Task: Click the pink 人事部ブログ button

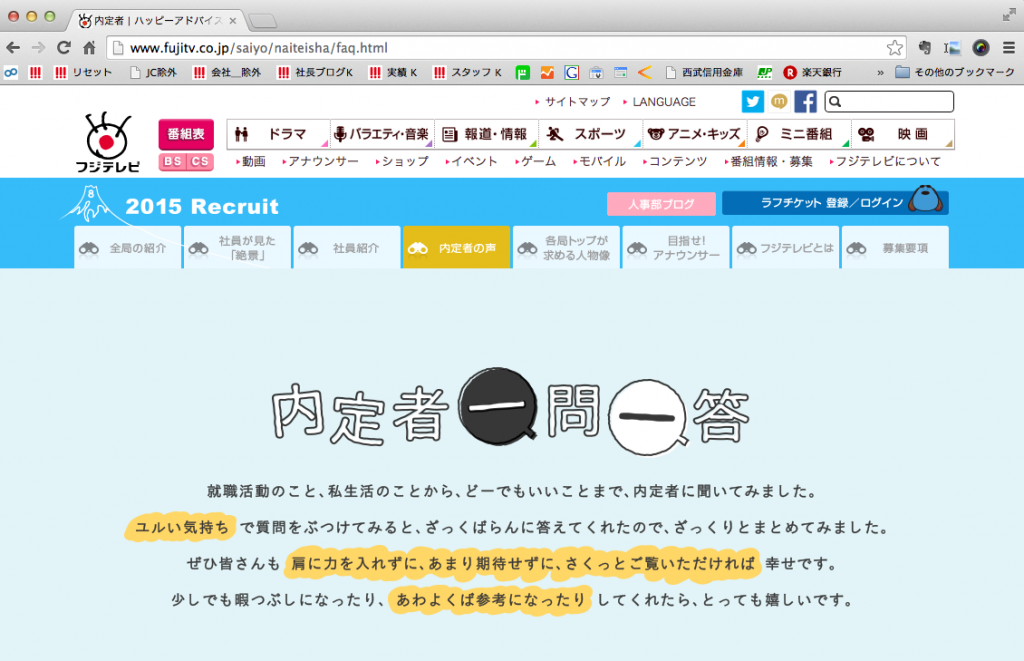Action: [x=661, y=204]
